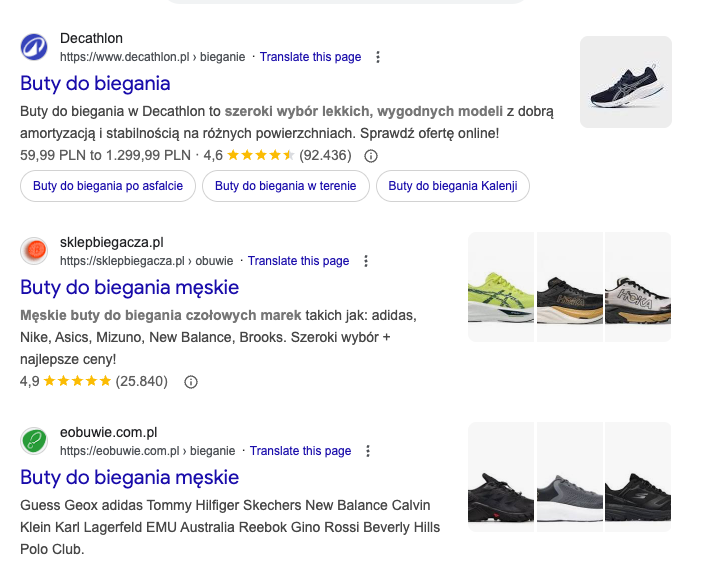Click the URL https://eobuwie.com.pl › bieganie
The height and width of the screenshot is (575, 712).
(148, 451)
